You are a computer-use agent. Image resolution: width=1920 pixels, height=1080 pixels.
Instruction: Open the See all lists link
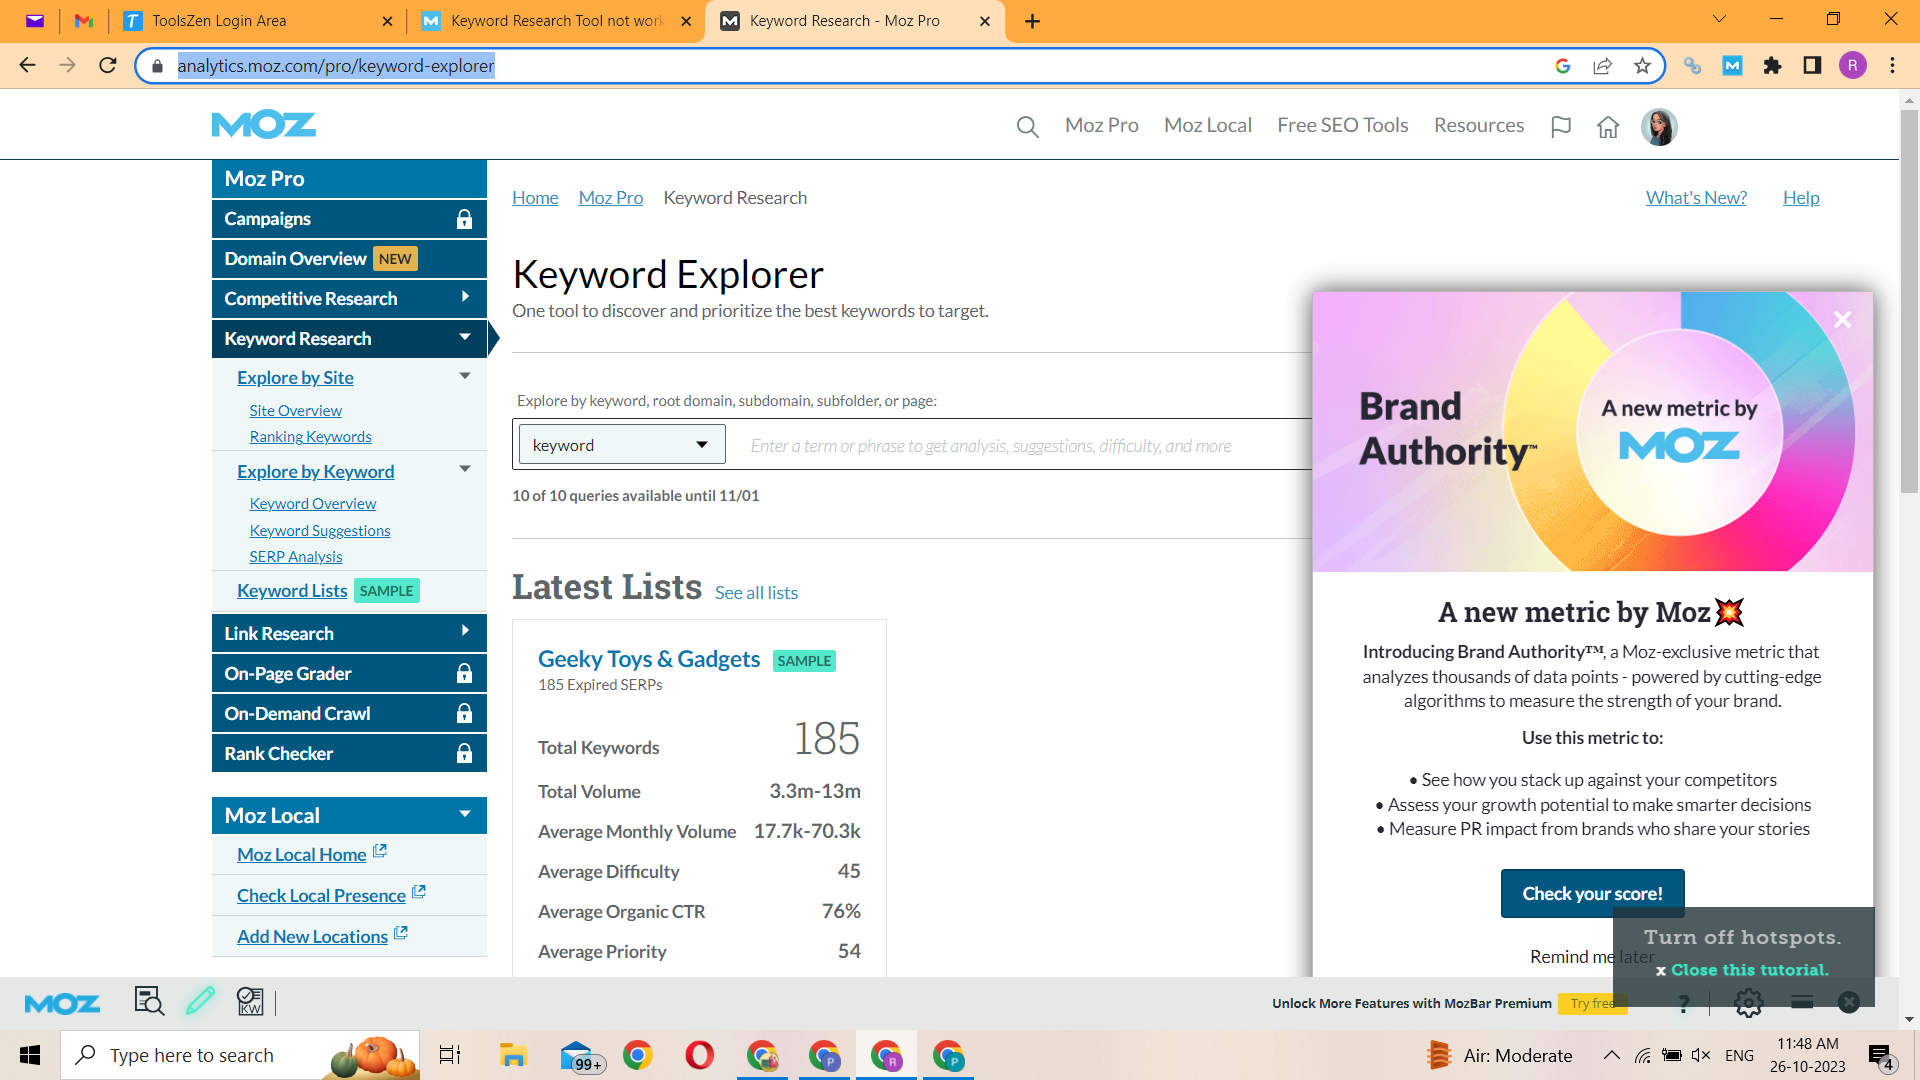click(756, 593)
